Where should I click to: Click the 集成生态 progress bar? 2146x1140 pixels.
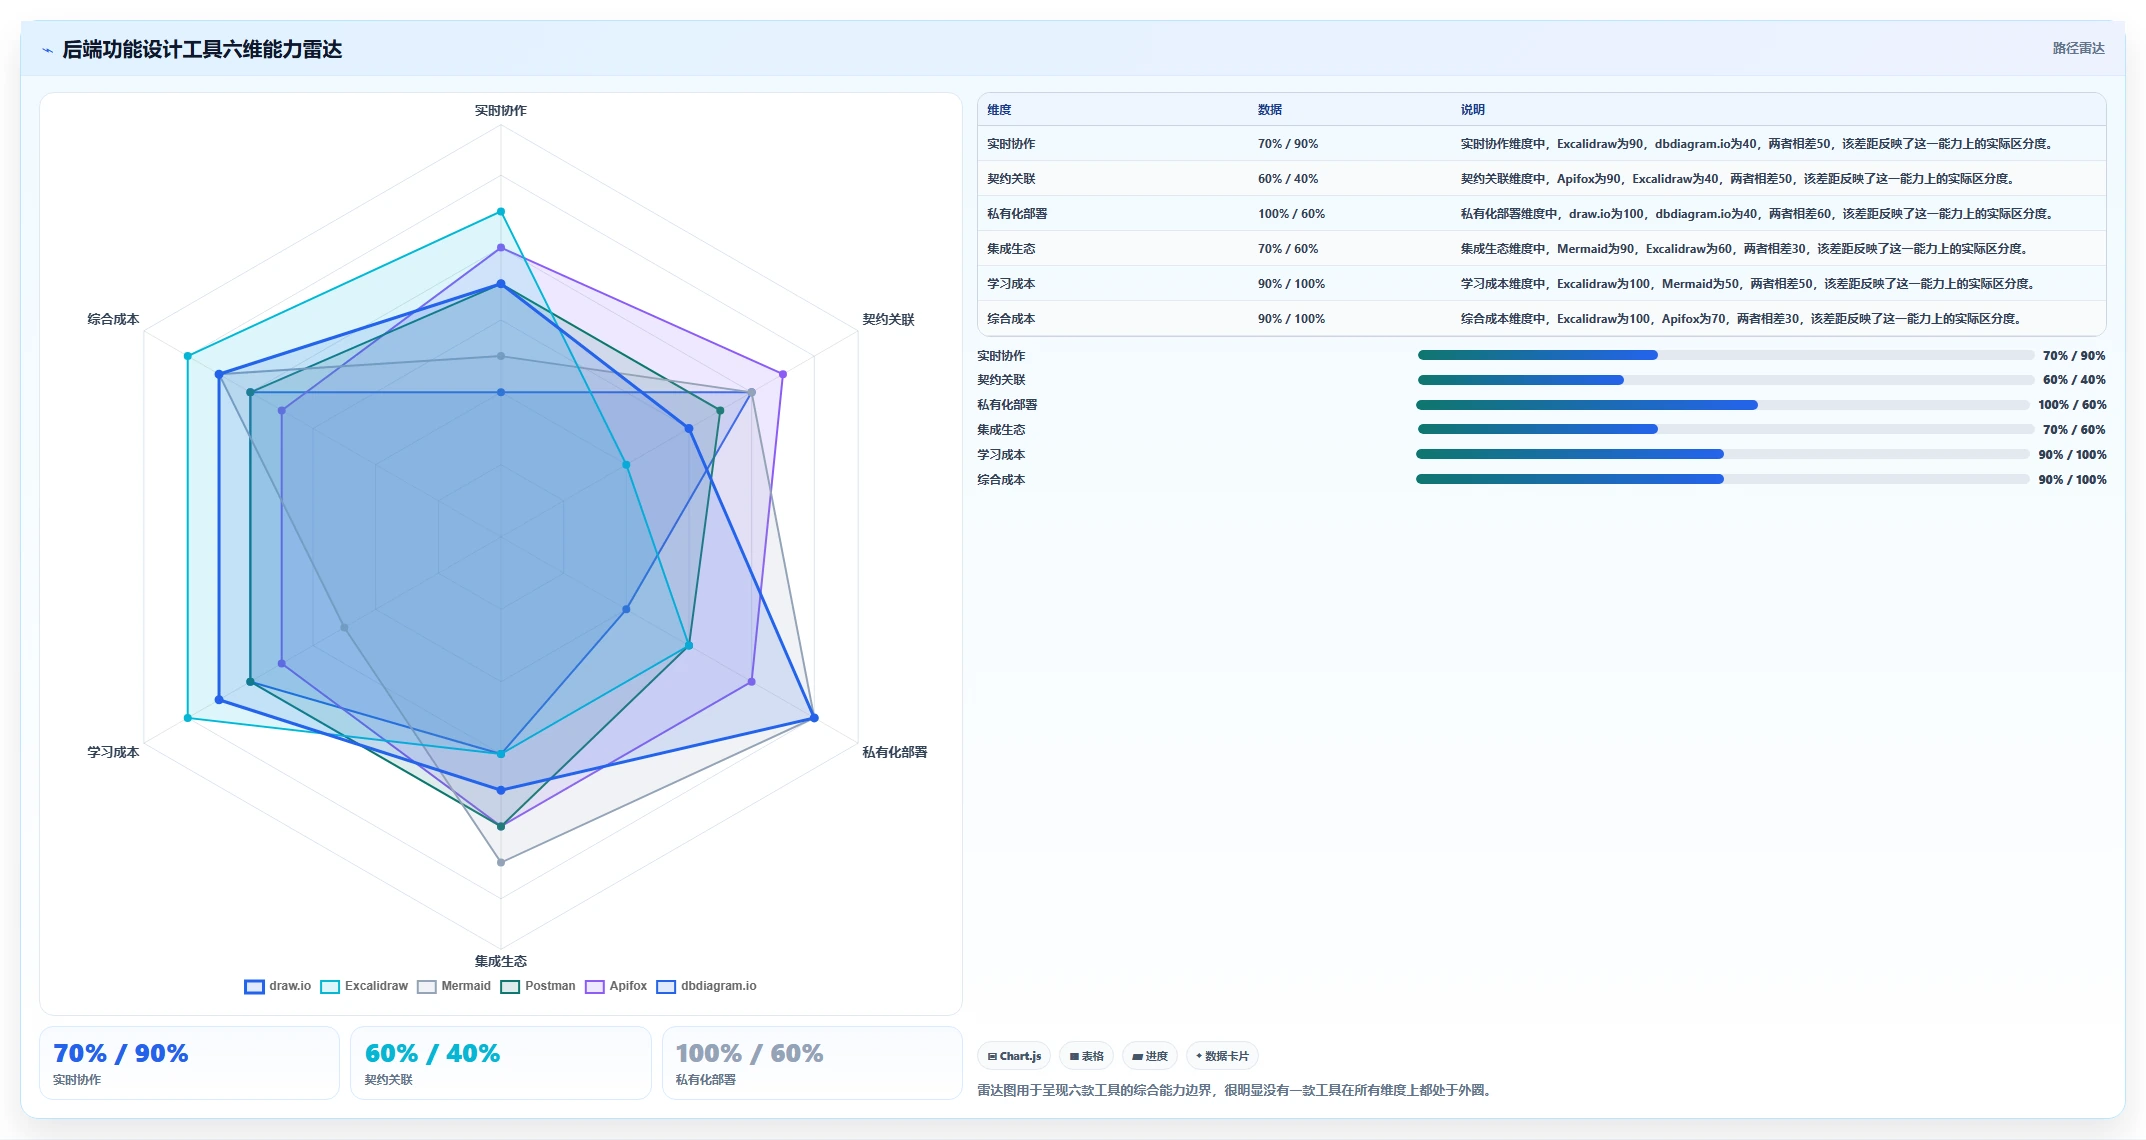[1725, 429]
